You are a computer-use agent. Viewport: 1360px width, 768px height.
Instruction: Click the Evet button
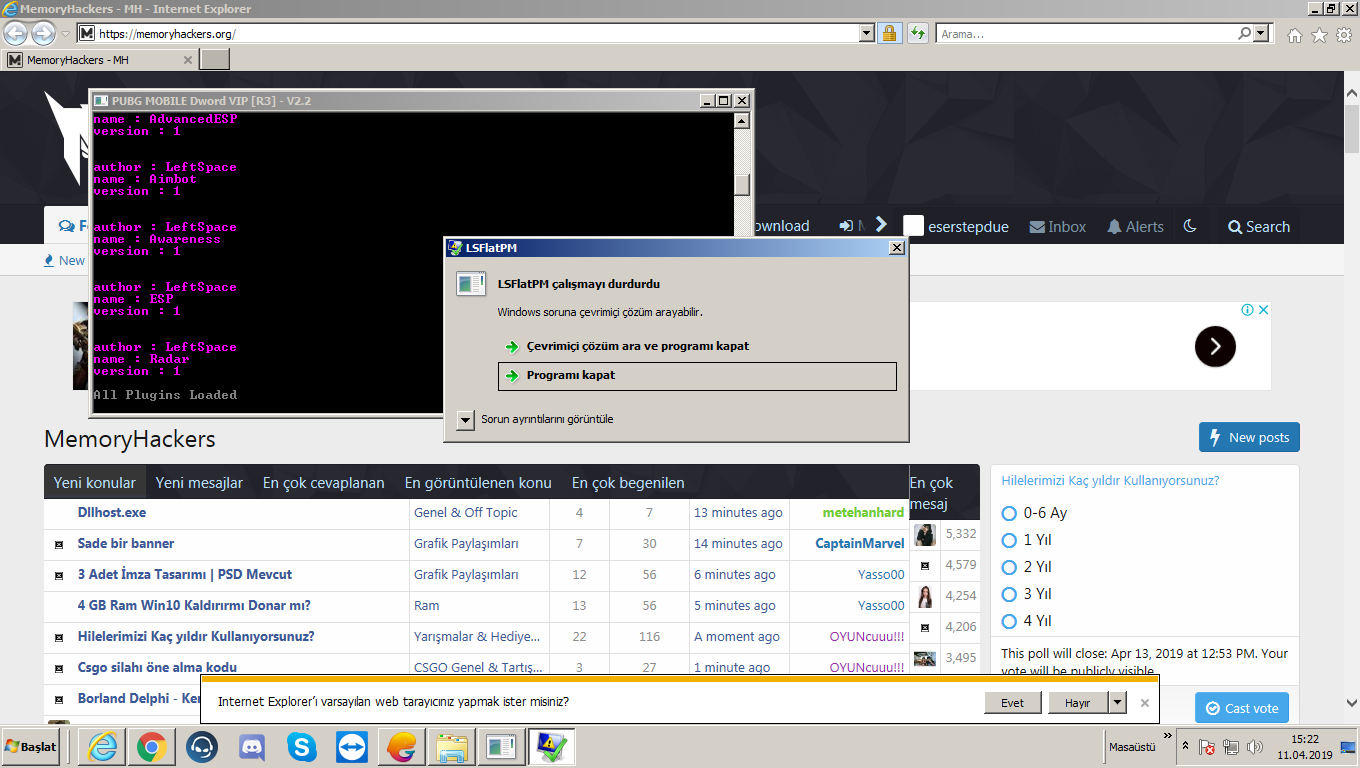coord(1012,703)
